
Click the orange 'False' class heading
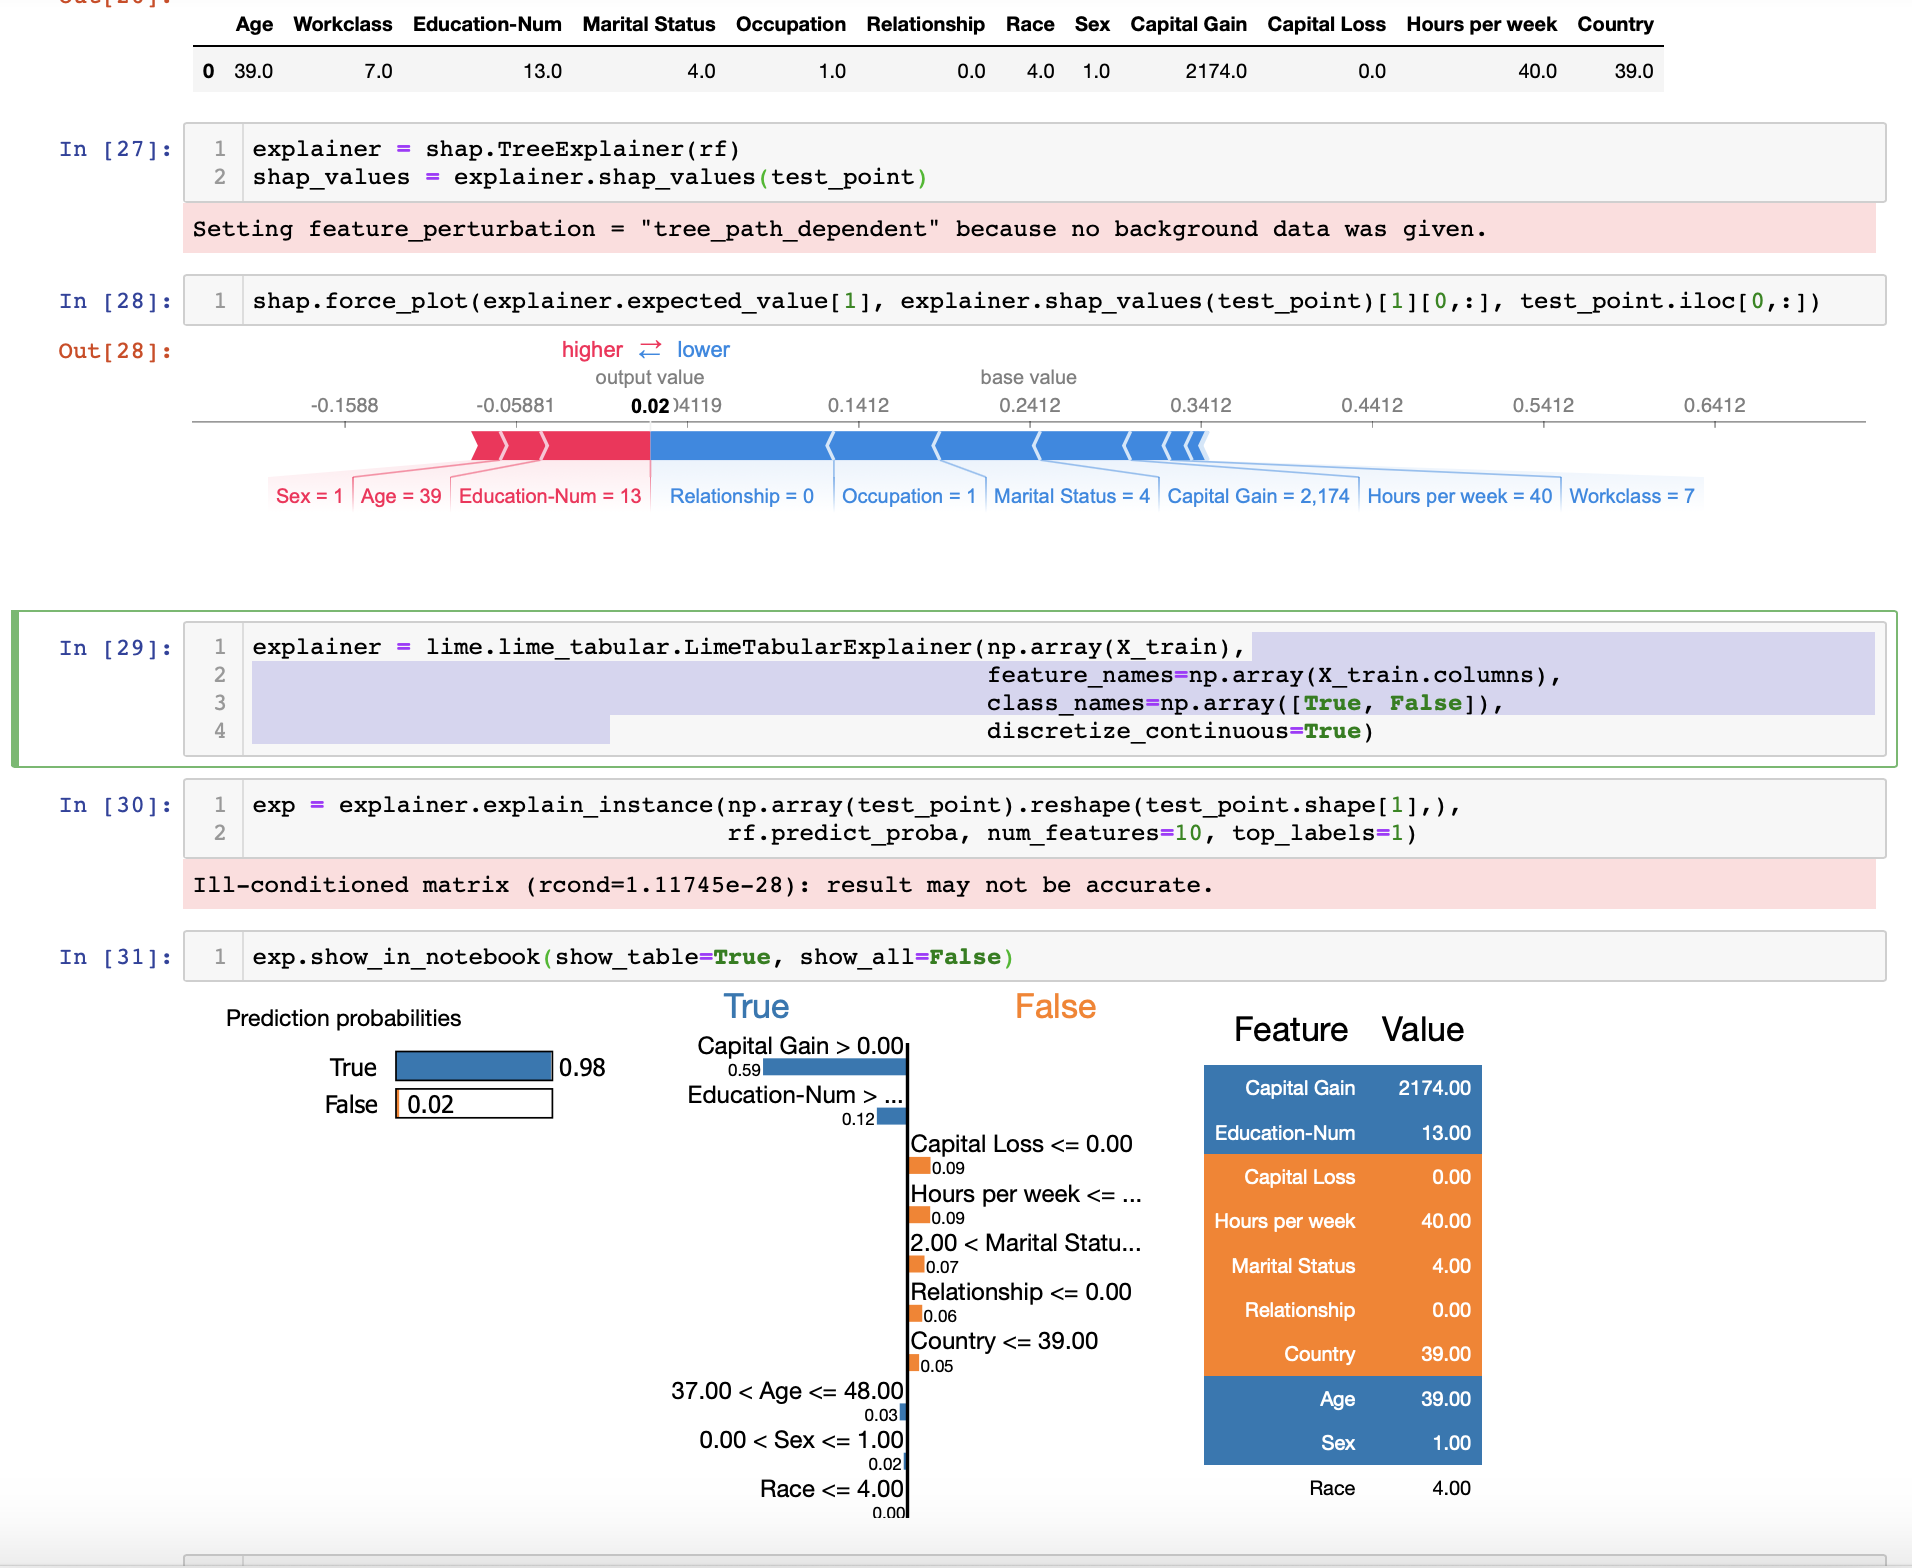click(x=1055, y=1006)
